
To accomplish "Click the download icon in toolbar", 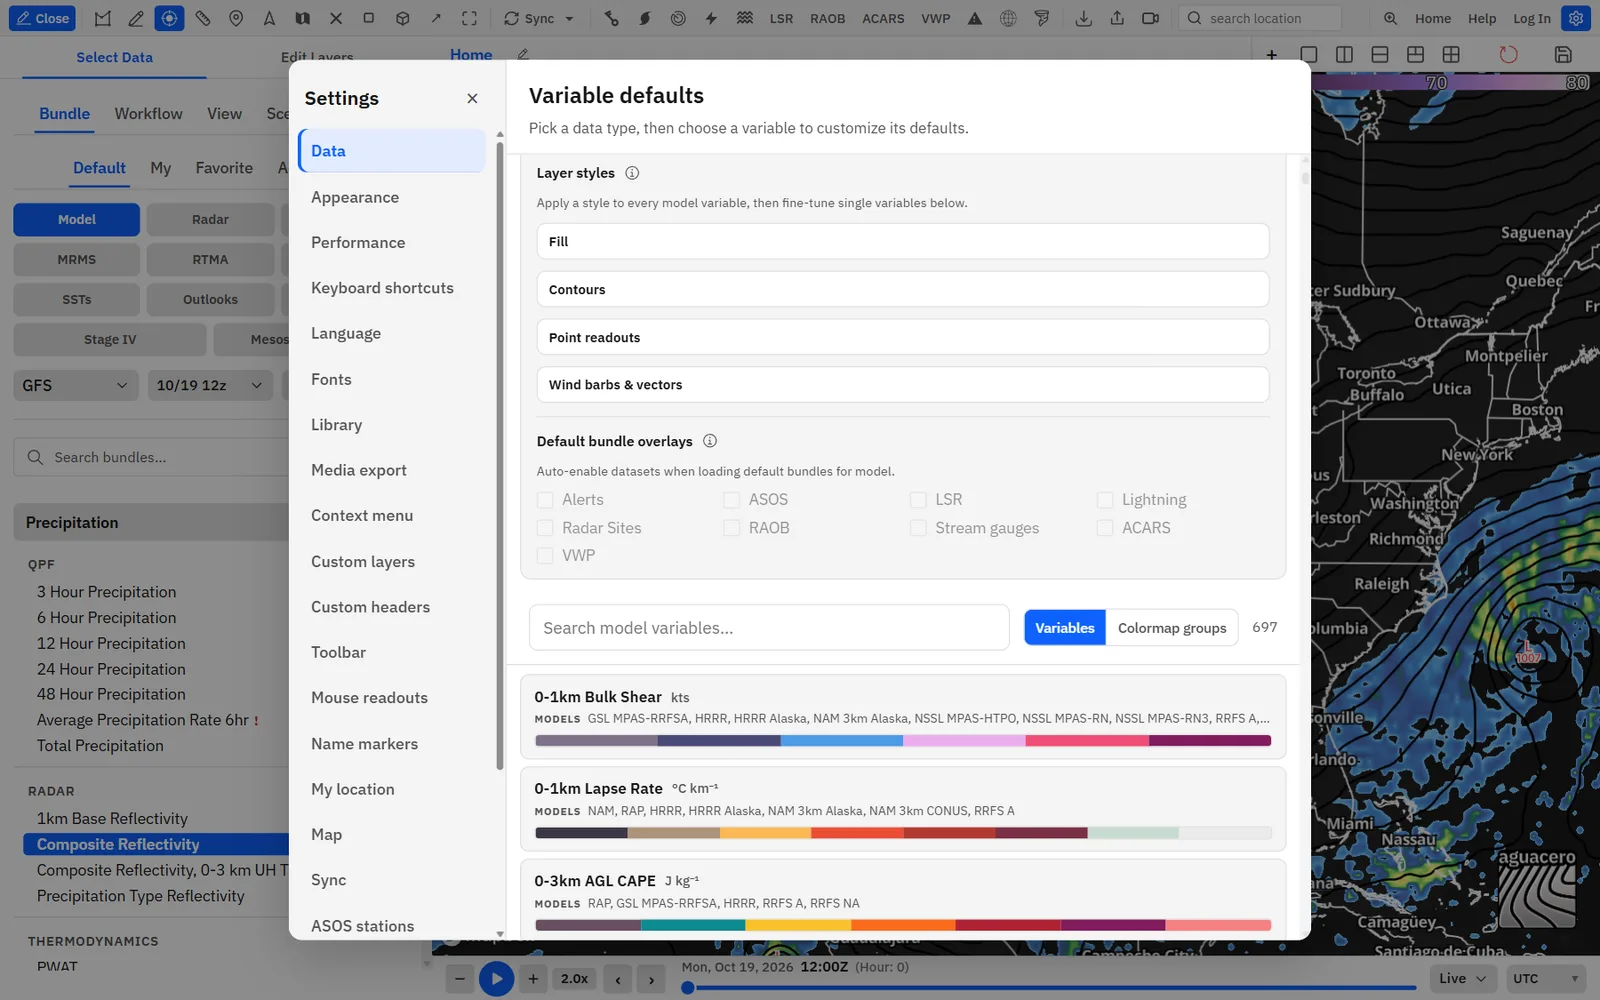I will pyautogui.click(x=1083, y=18).
